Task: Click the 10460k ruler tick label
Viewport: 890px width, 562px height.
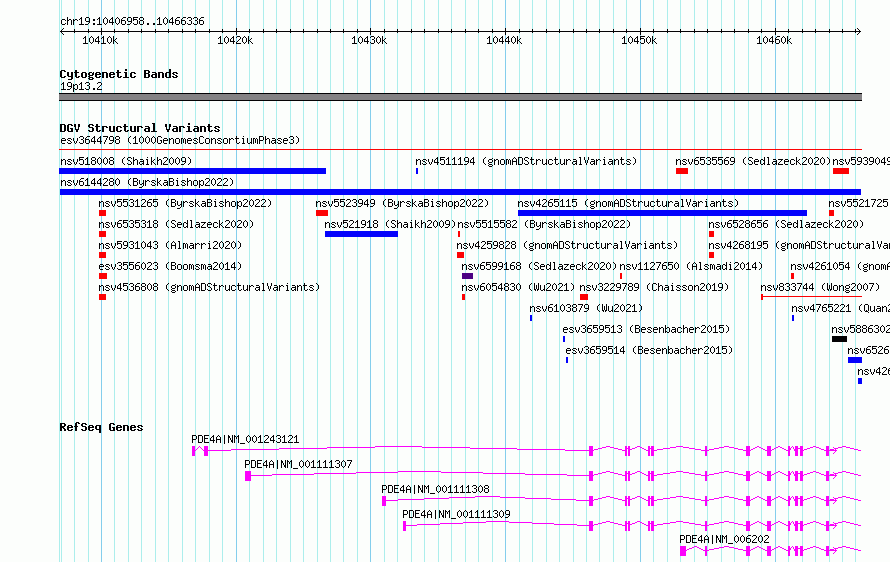Action: click(x=774, y=40)
